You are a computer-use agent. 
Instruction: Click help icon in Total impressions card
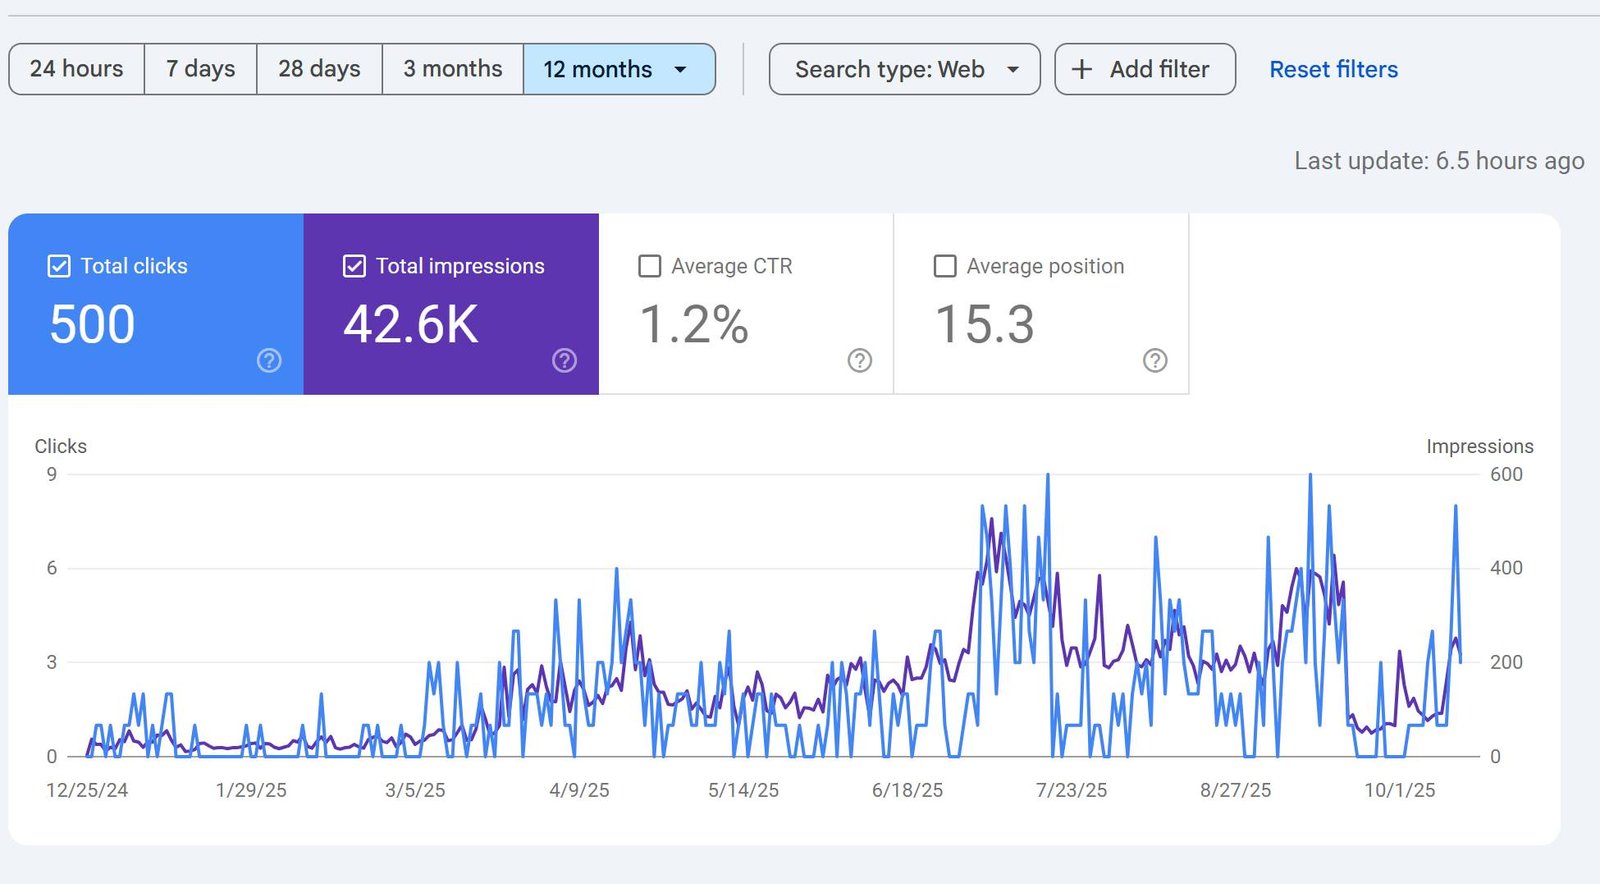(x=564, y=360)
